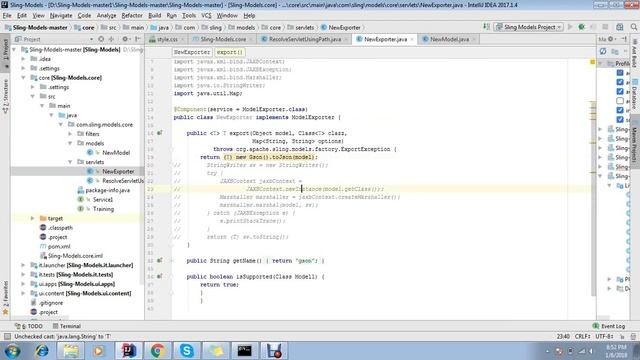
Task: Toggle the last checkbox in the Profiles list
Action: [x=620, y=120]
